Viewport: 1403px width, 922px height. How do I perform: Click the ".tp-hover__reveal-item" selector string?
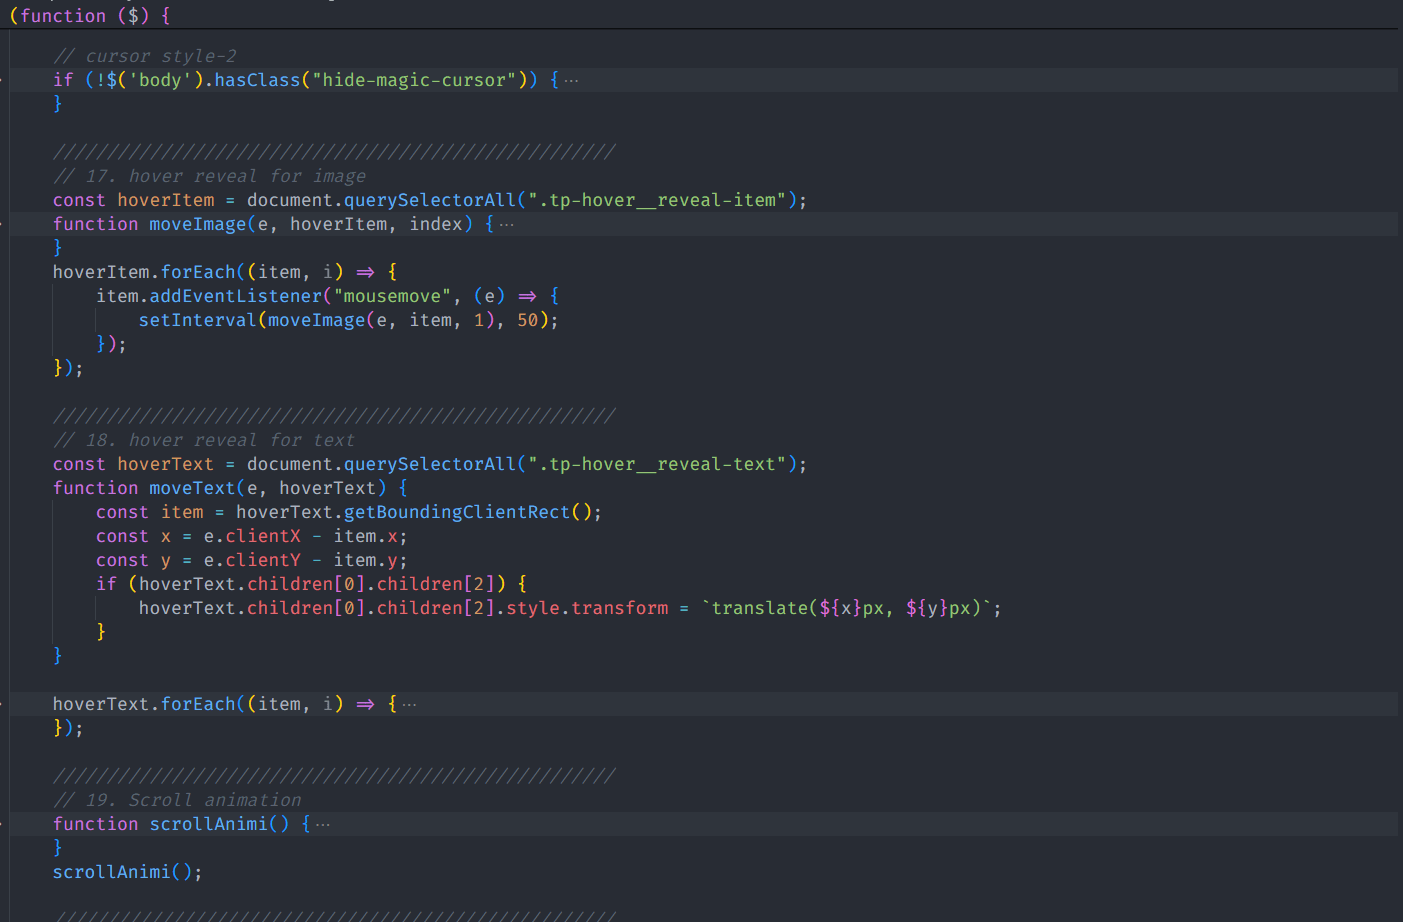coord(656,200)
